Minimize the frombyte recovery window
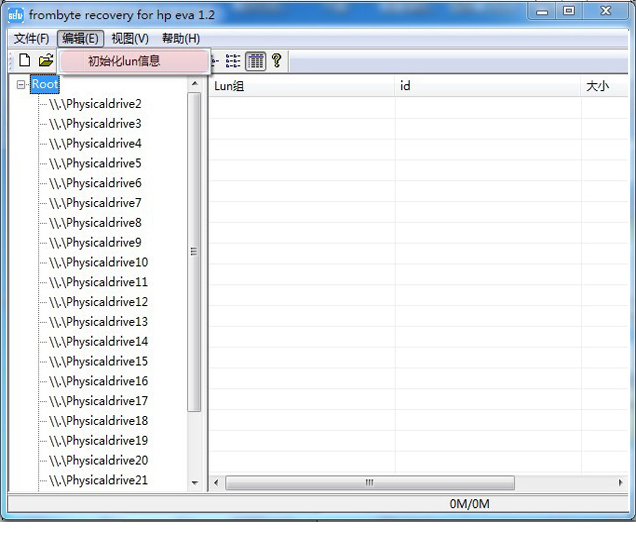This screenshot has height=547, width=636. pos(542,11)
